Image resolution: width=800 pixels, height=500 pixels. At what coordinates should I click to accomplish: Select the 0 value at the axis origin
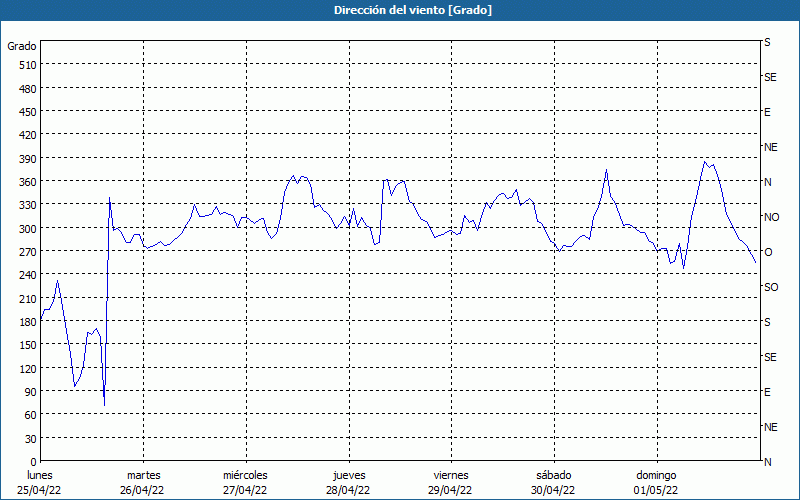click(34, 462)
